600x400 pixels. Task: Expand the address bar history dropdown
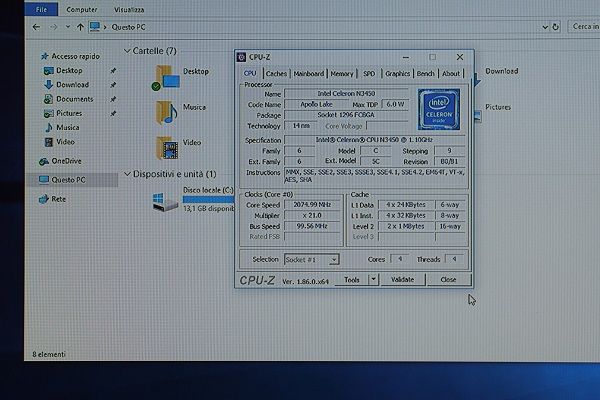(545, 27)
